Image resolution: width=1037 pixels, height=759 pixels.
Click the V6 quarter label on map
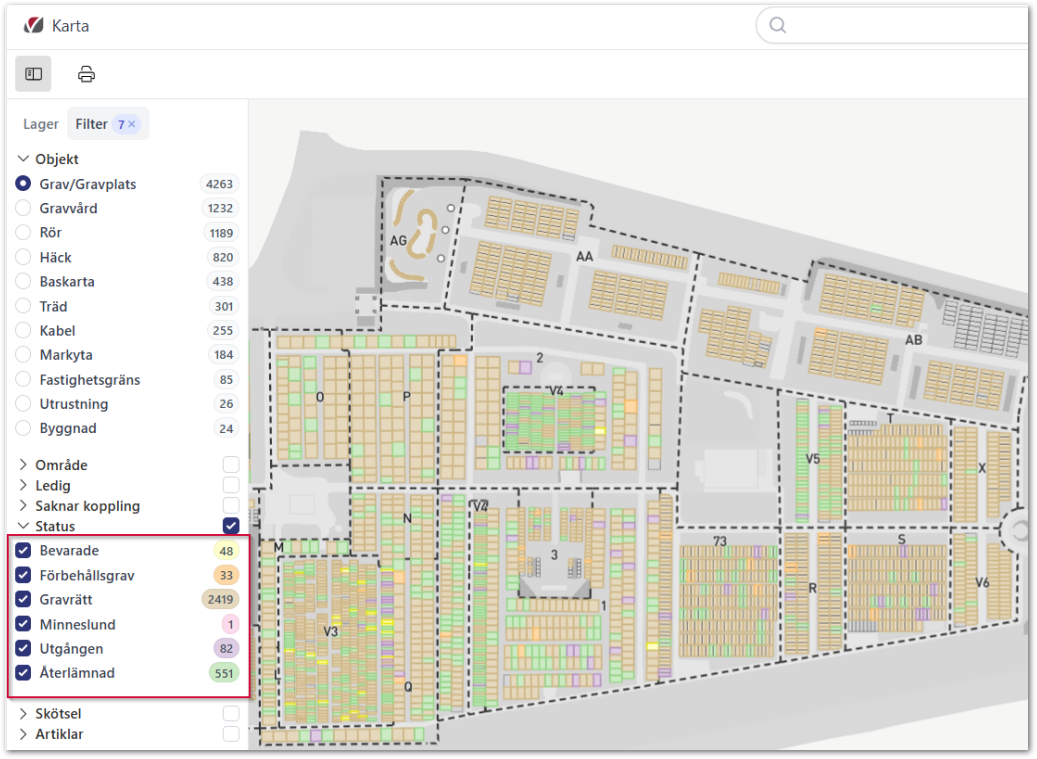tap(983, 582)
